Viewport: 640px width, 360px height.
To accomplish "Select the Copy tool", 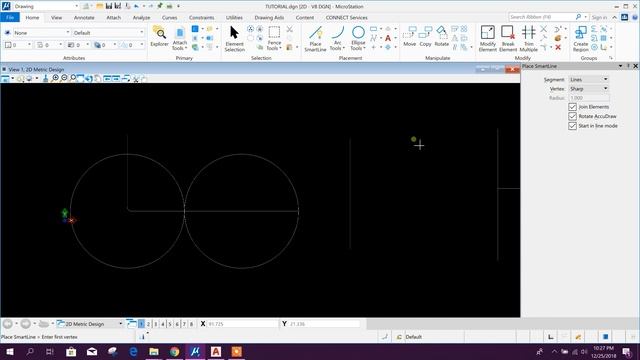I will 425,37.
